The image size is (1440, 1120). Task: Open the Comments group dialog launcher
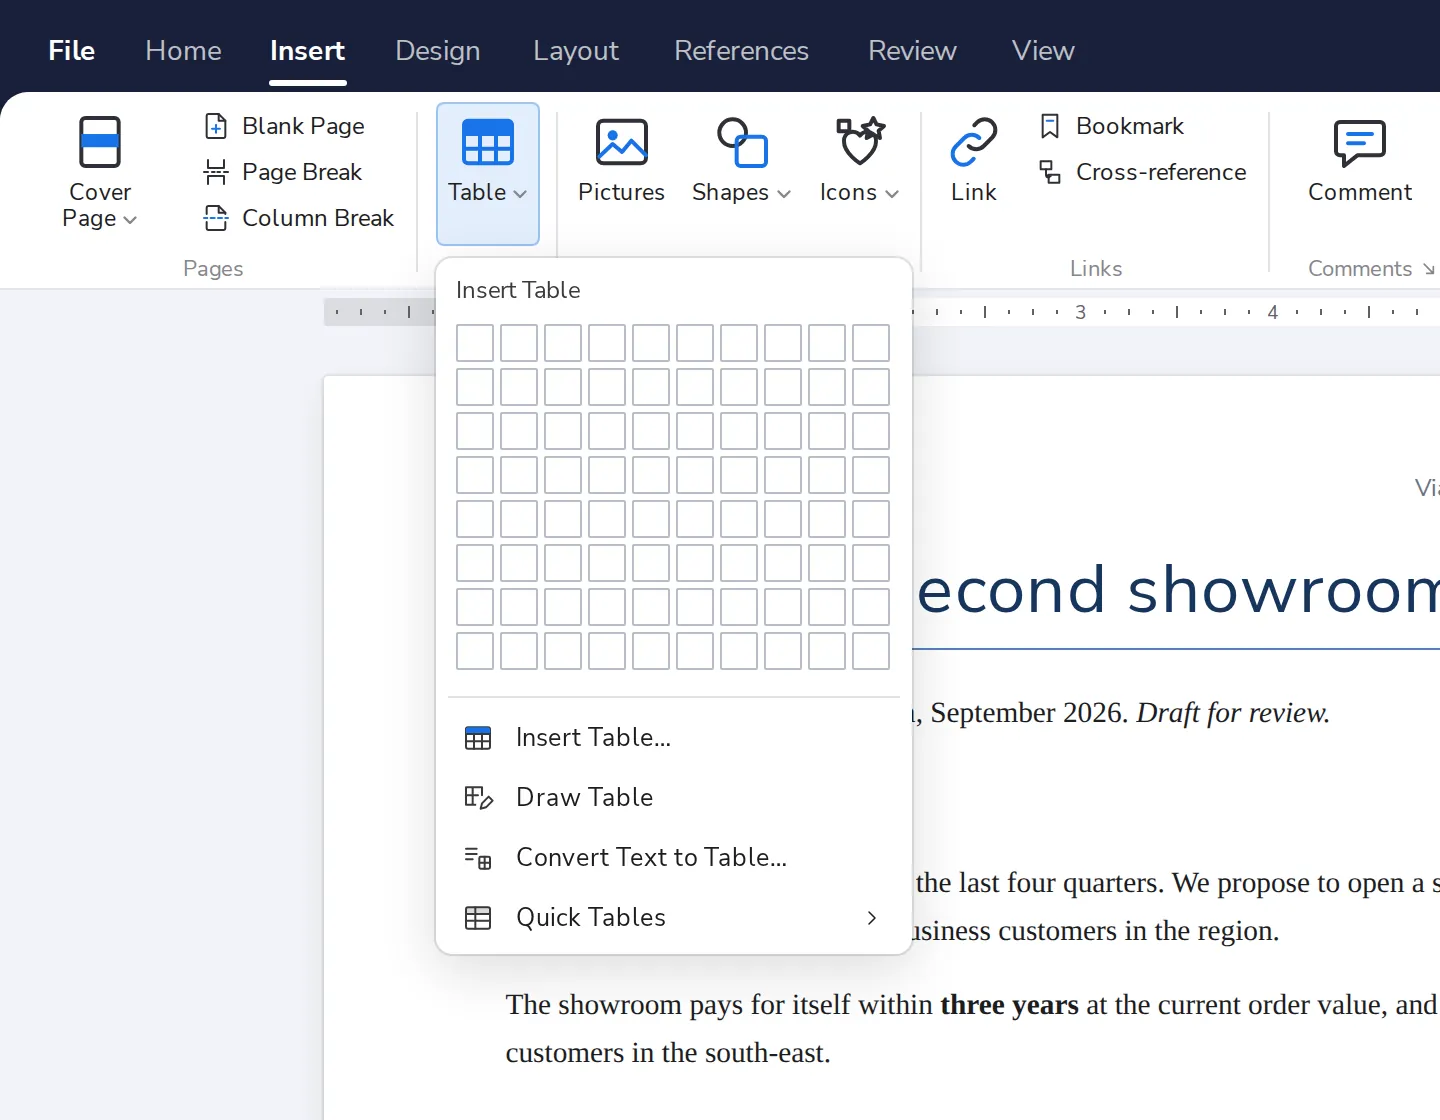pyautogui.click(x=1429, y=269)
